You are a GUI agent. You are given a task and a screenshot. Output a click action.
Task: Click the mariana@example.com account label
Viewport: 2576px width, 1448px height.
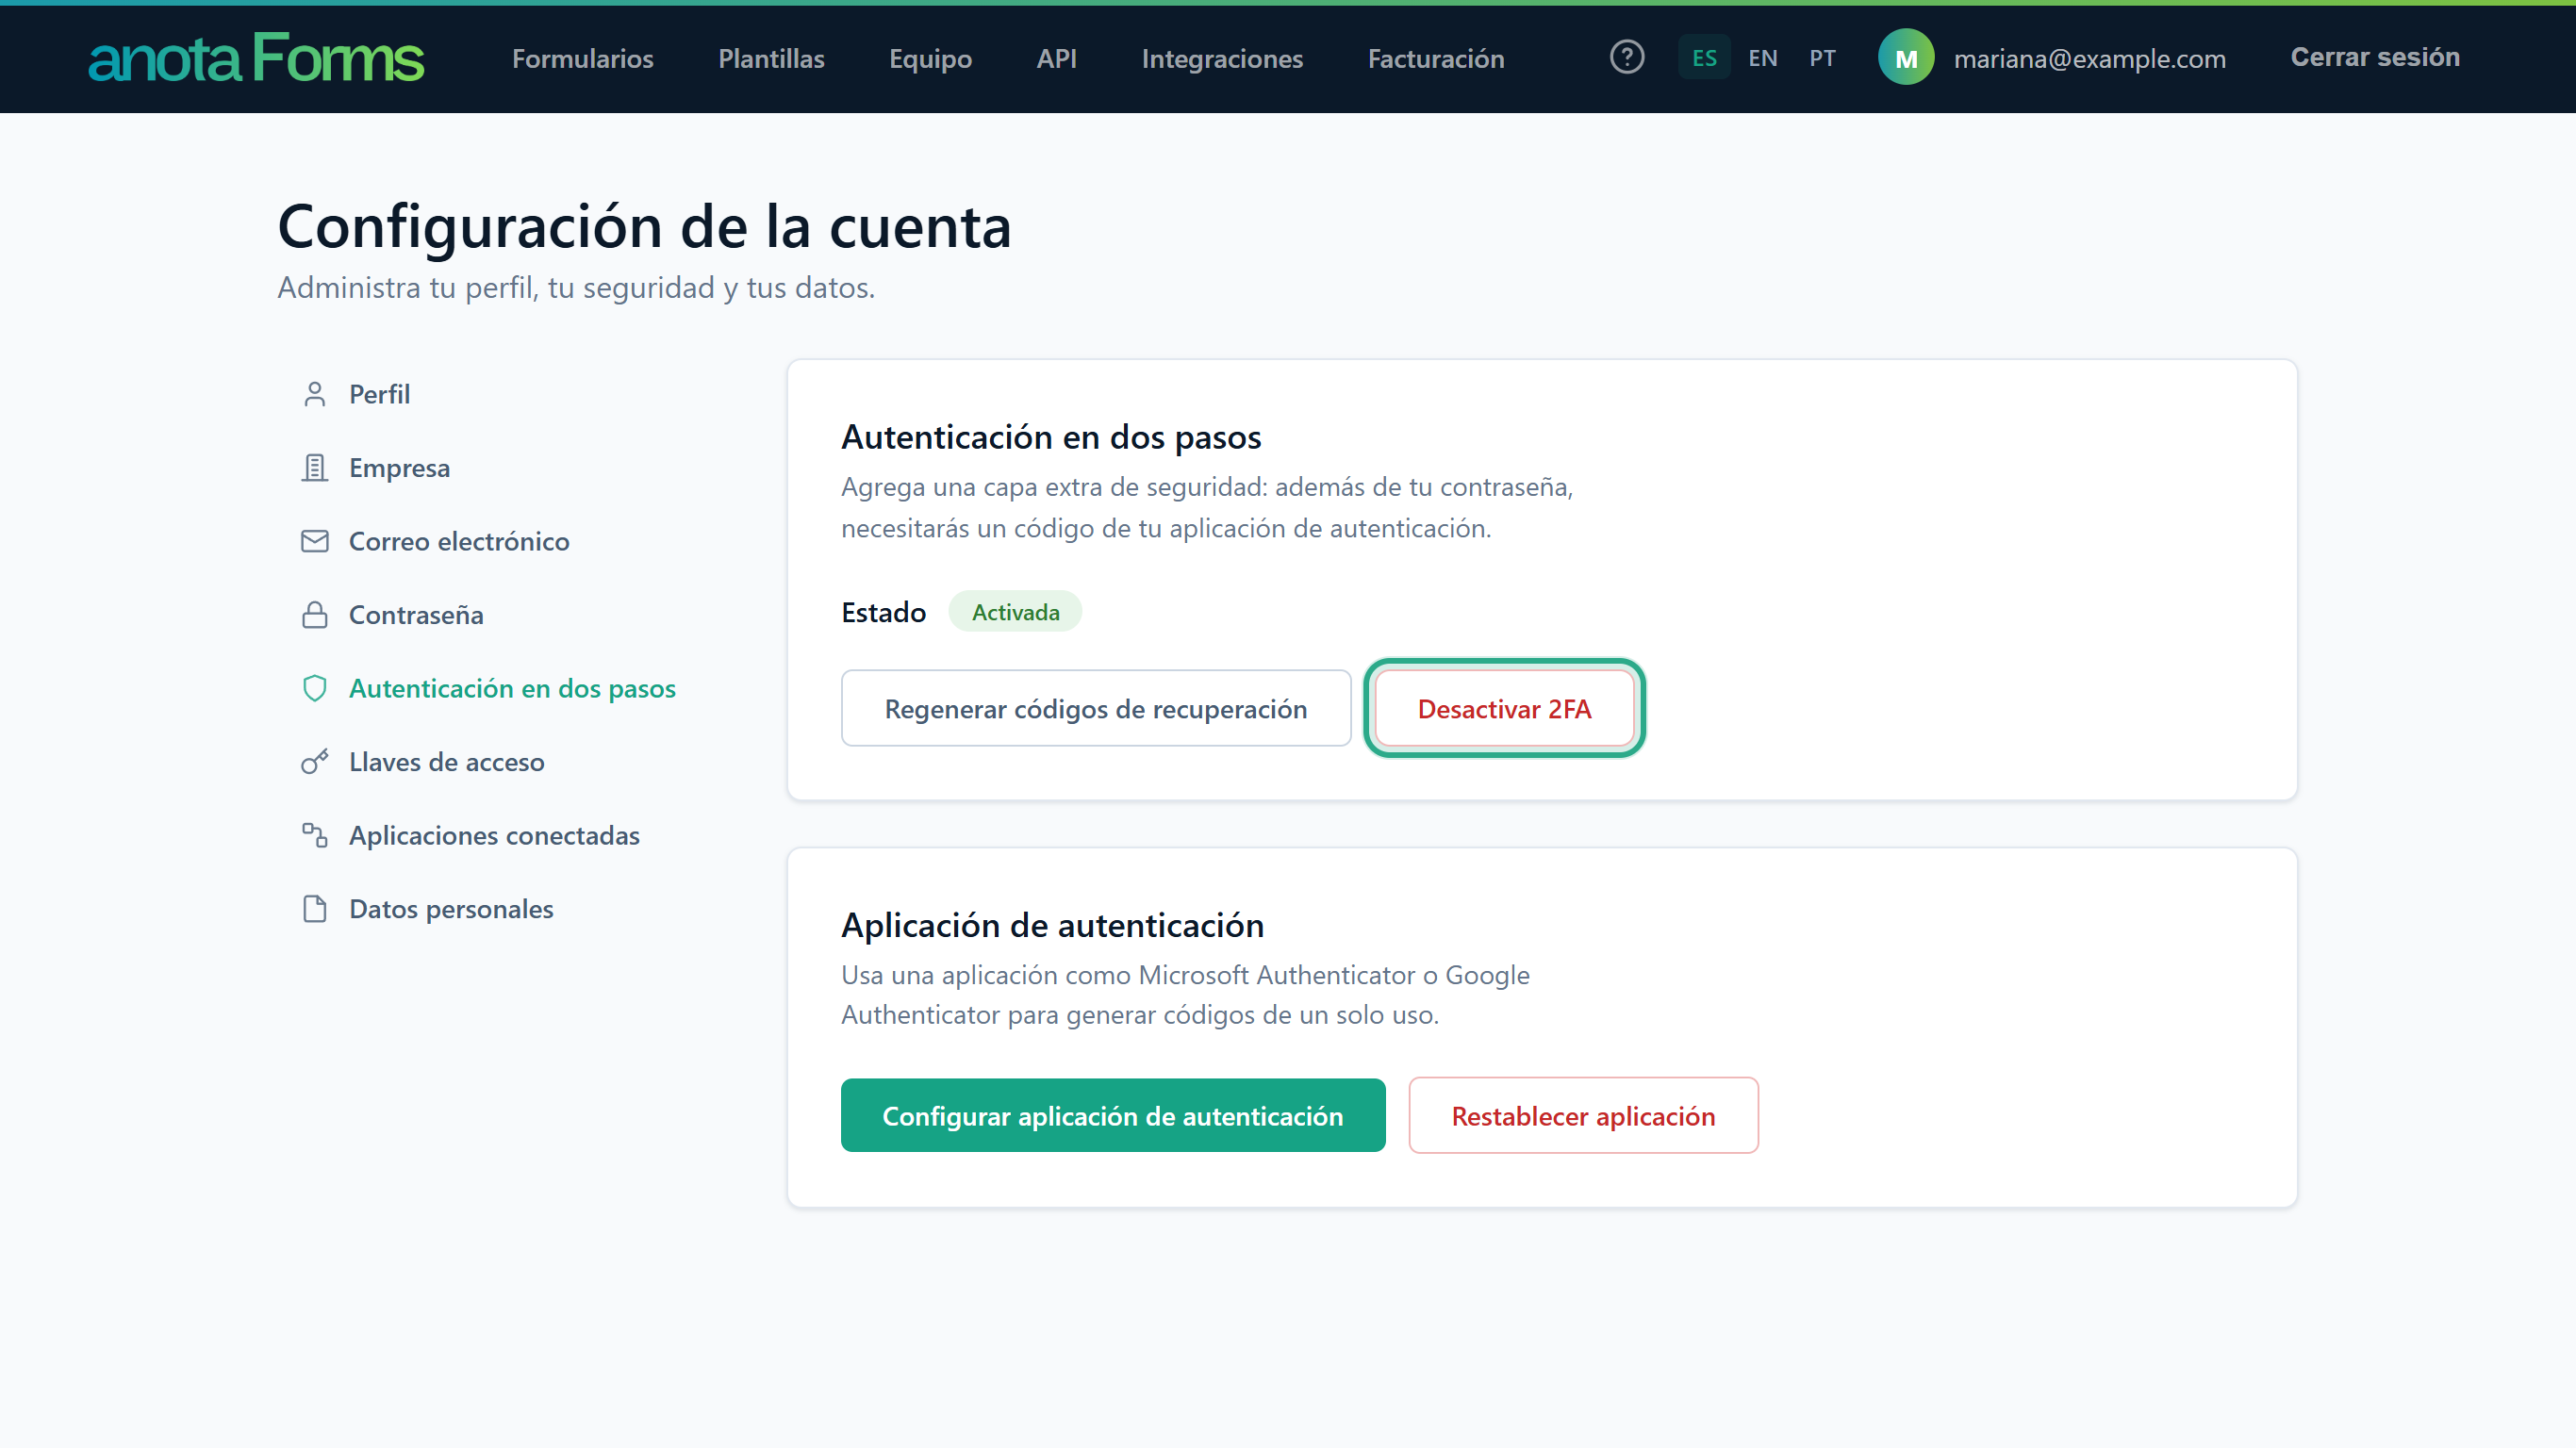point(2090,58)
